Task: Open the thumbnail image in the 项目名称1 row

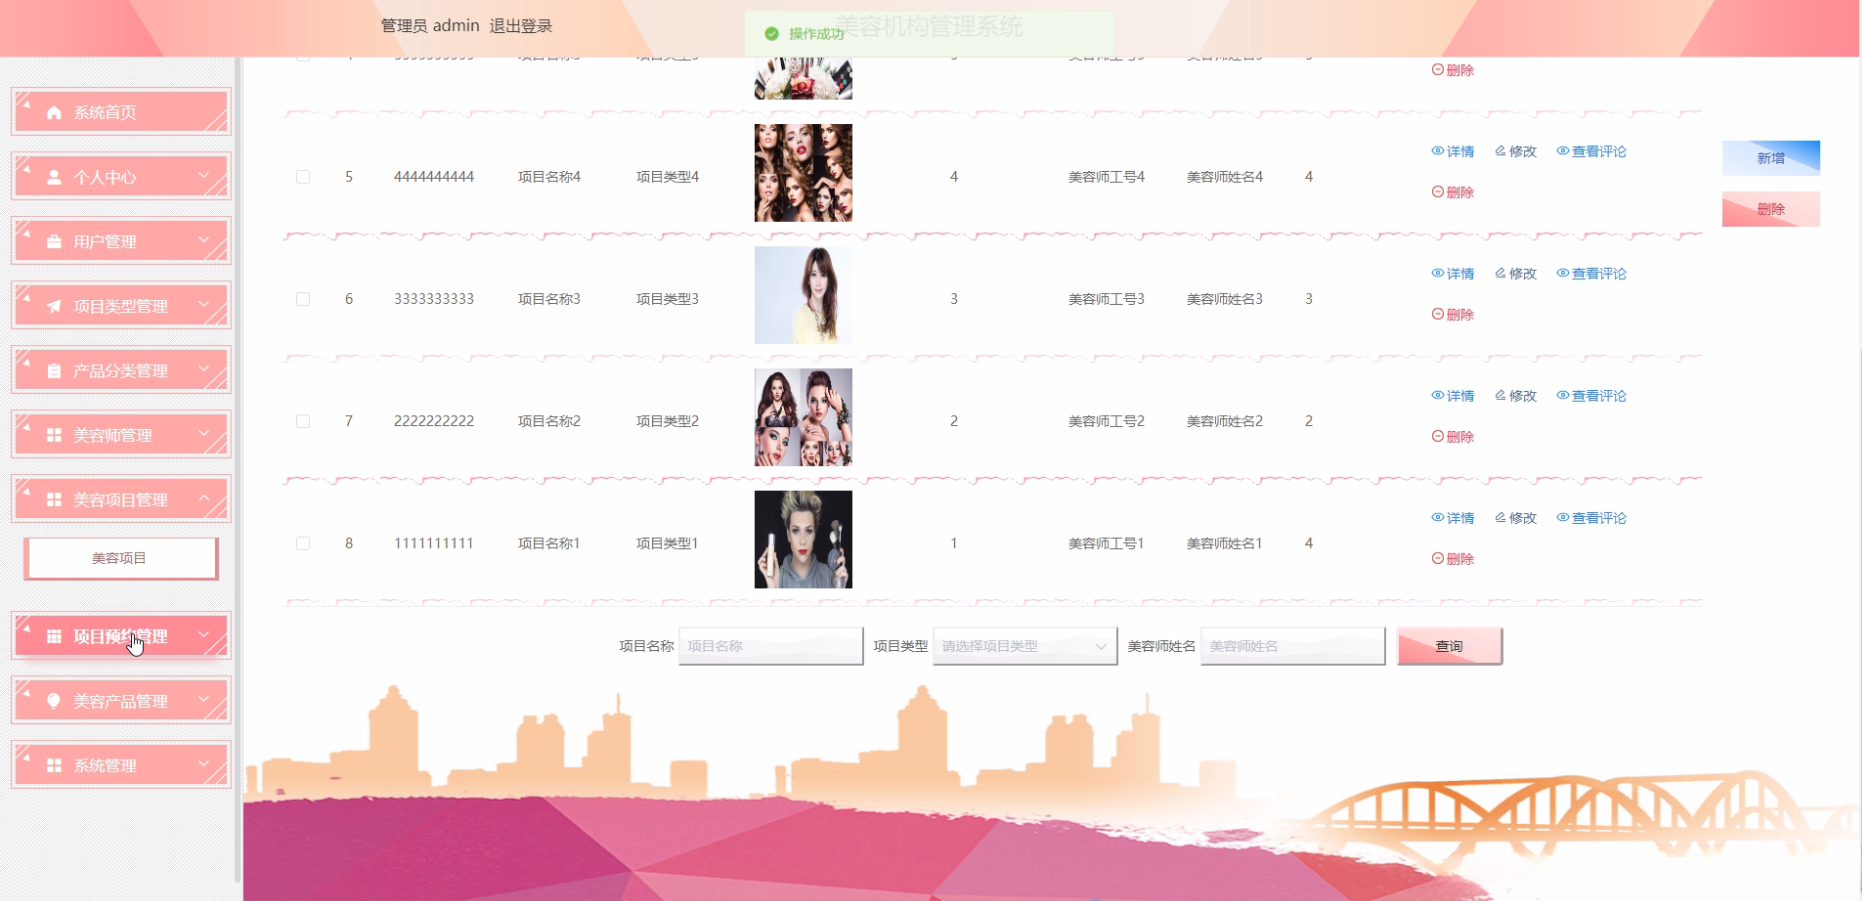Action: coord(803,539)
